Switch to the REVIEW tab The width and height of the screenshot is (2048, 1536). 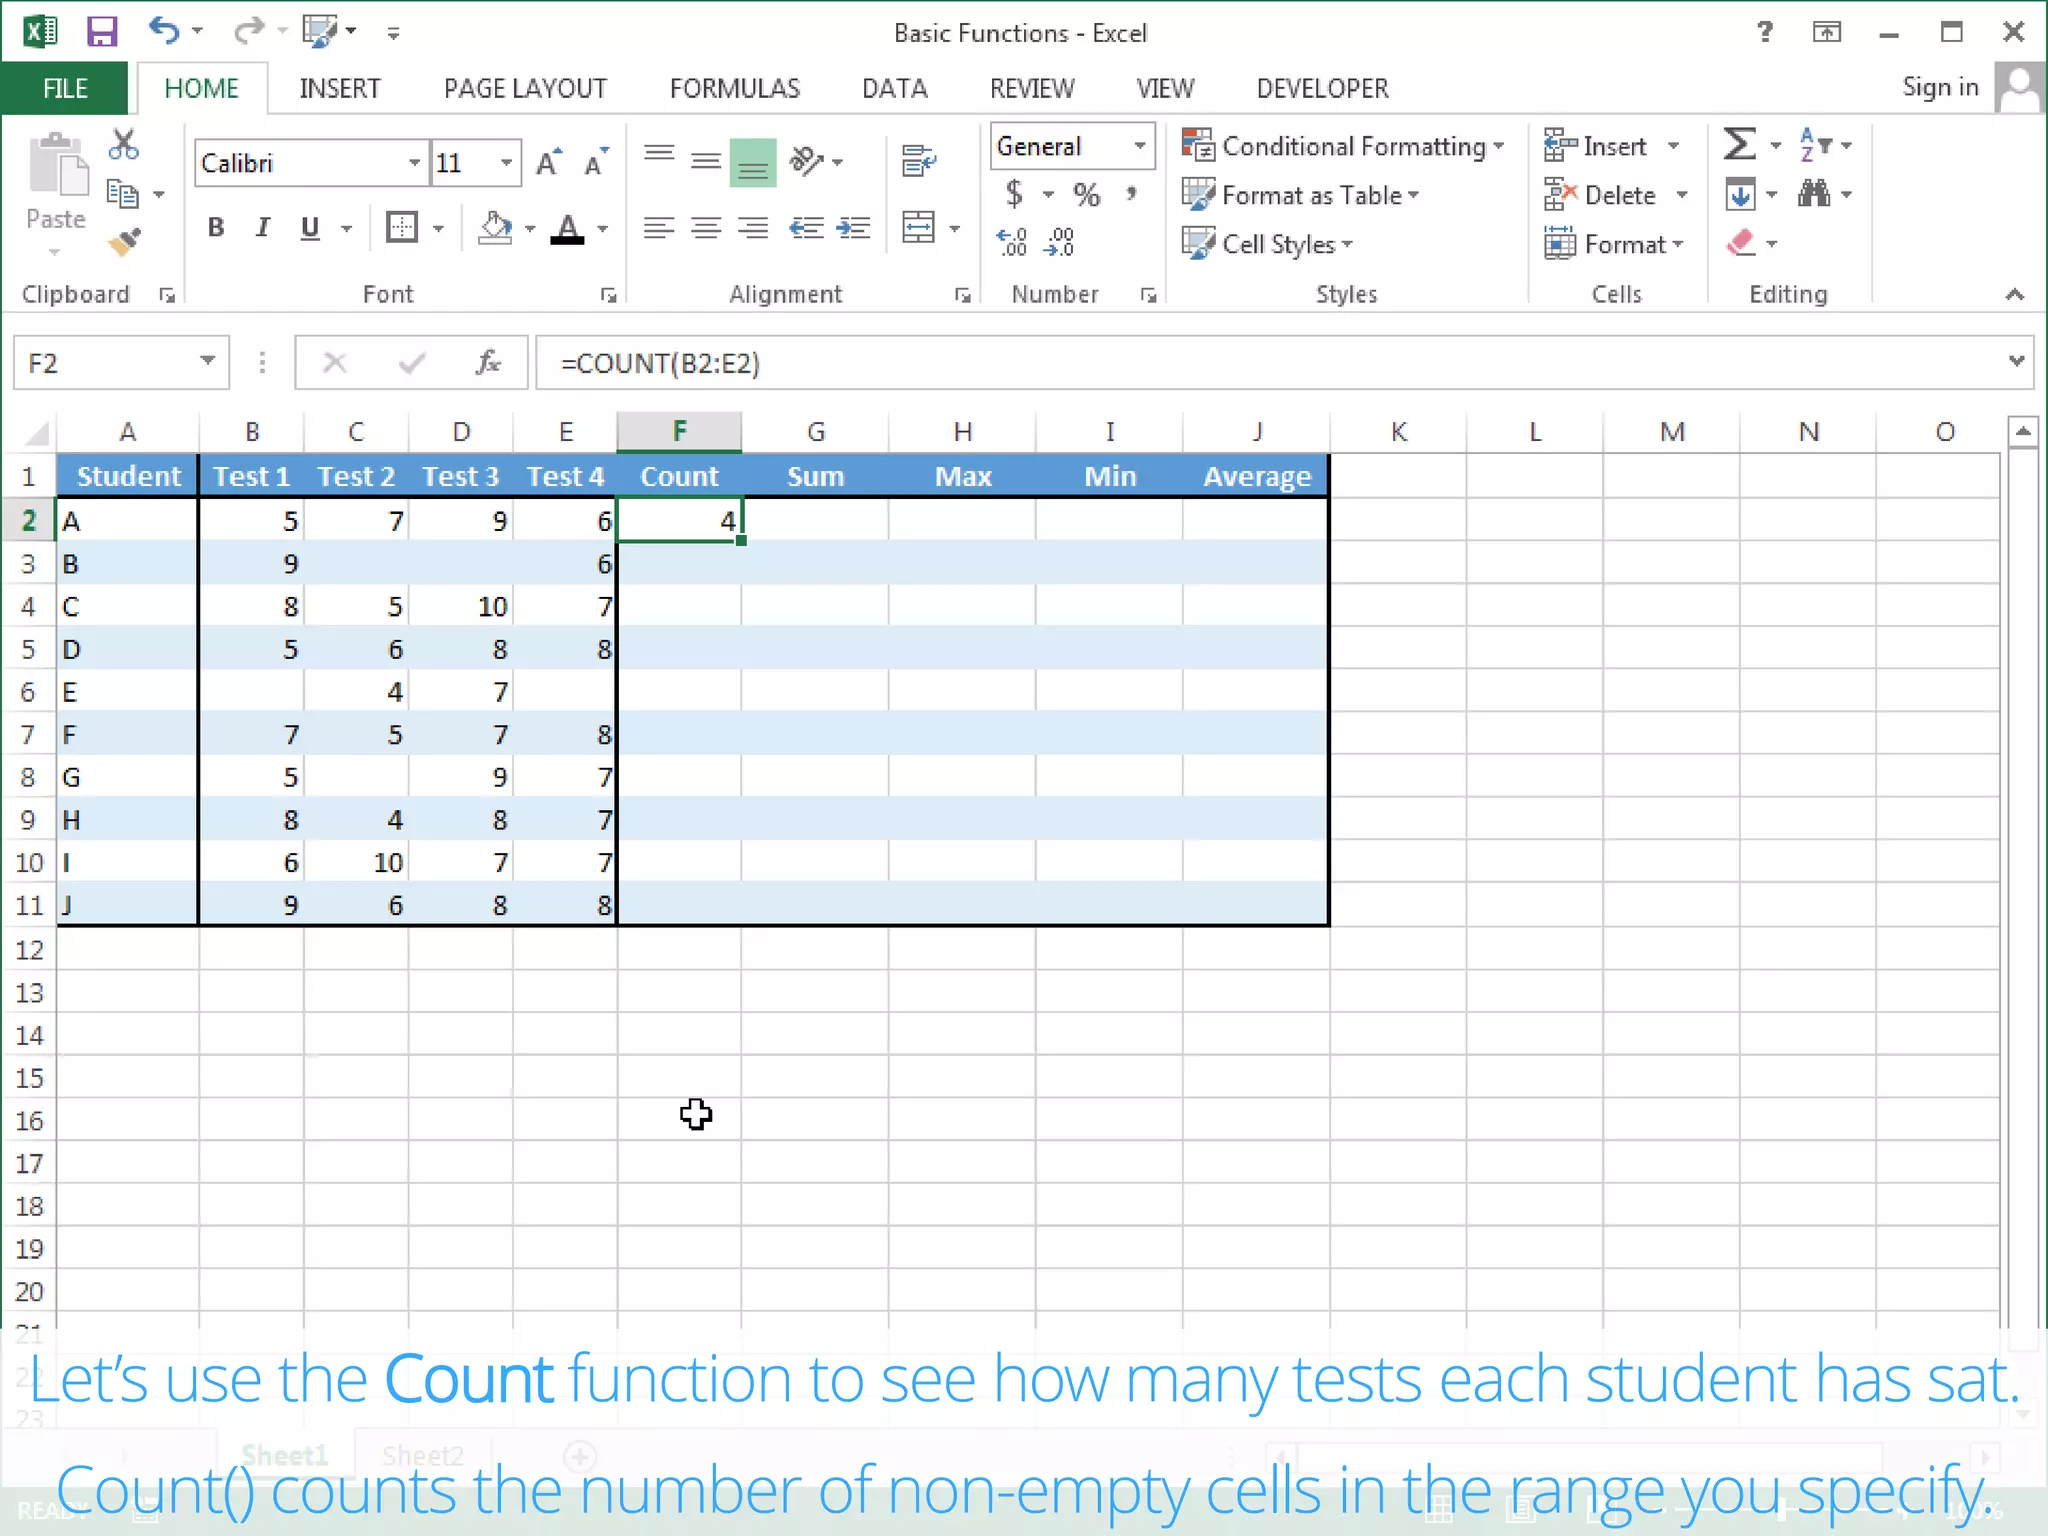pos(1032,88)
